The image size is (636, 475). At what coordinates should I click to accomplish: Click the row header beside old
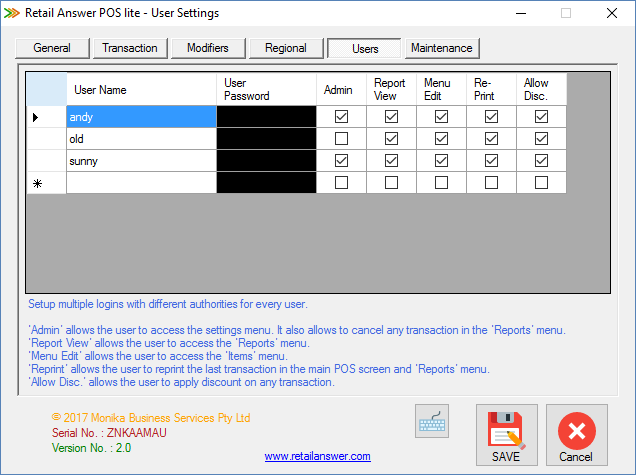pos(47,139)
